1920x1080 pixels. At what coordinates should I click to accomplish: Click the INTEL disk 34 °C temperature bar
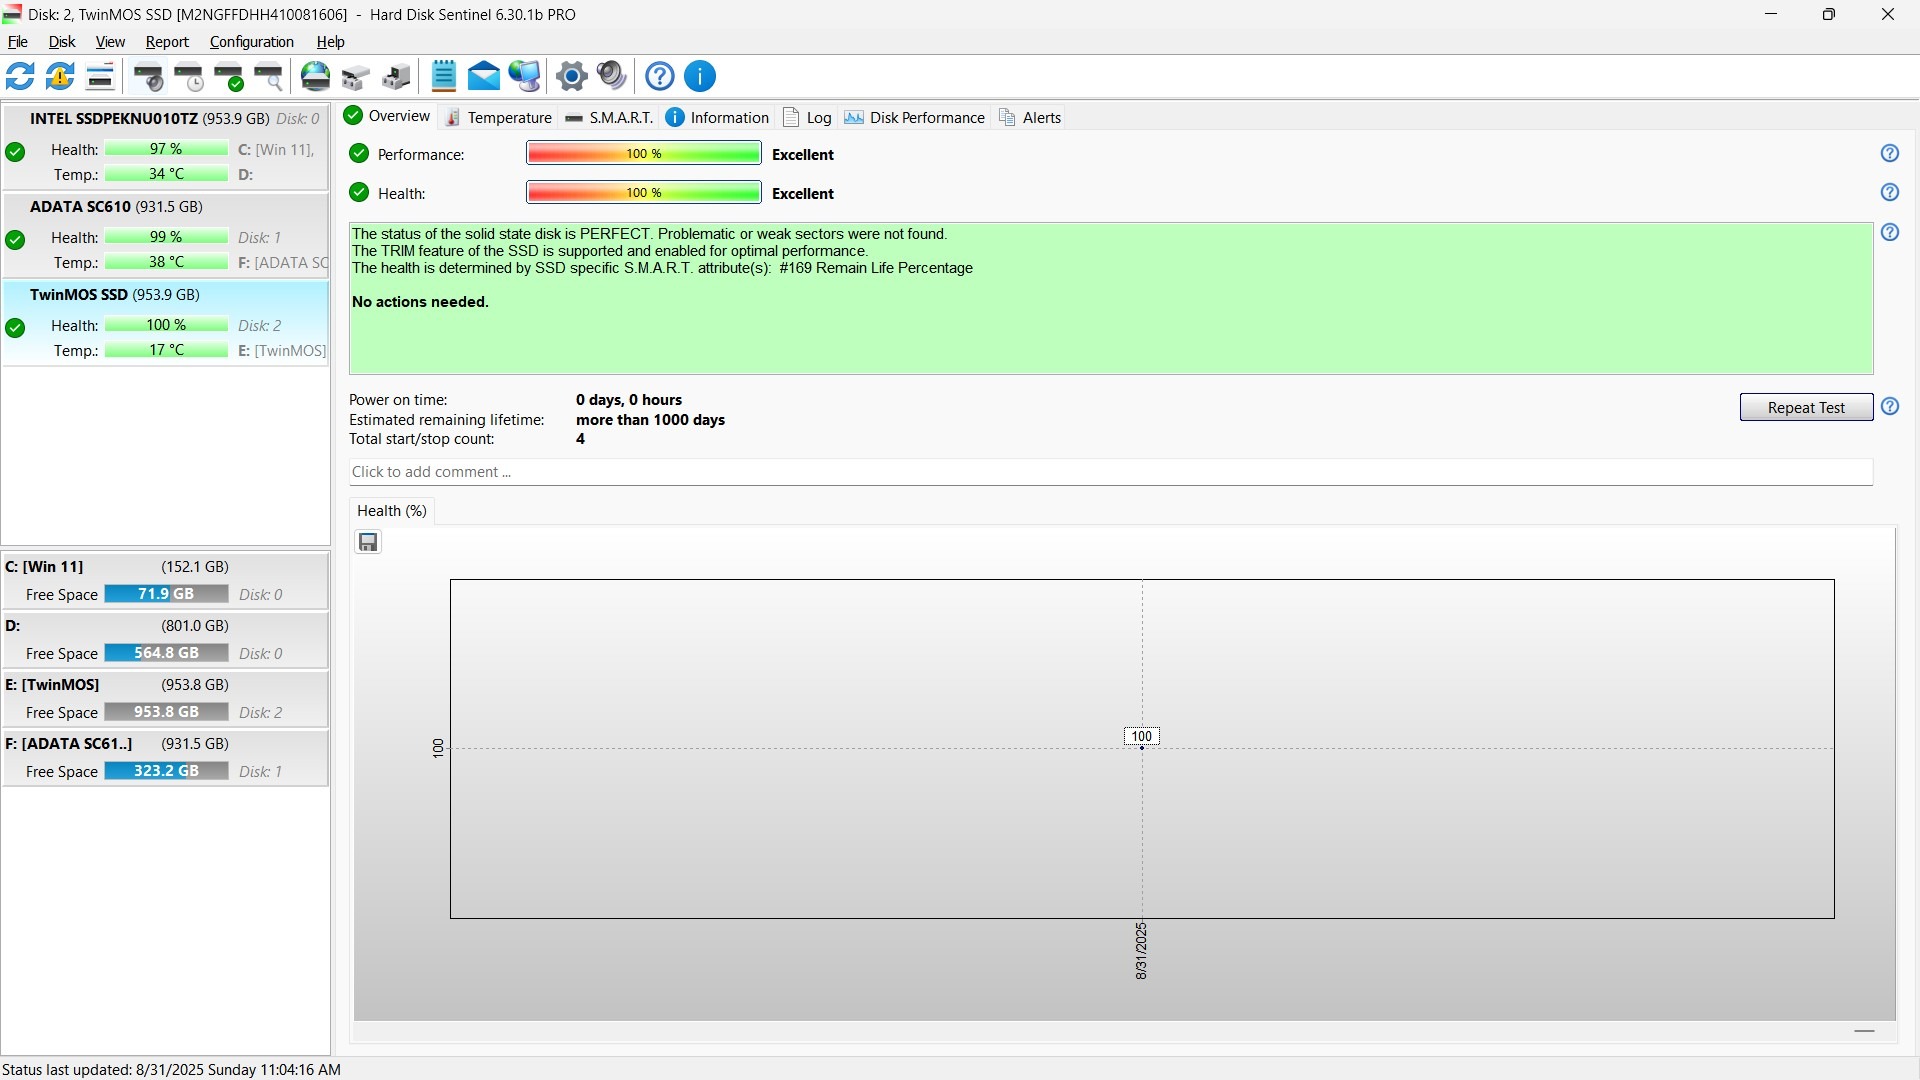(167, 174)
